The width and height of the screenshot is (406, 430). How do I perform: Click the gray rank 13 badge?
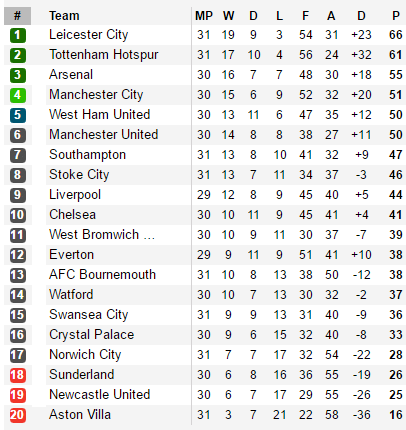pos(18,275)
